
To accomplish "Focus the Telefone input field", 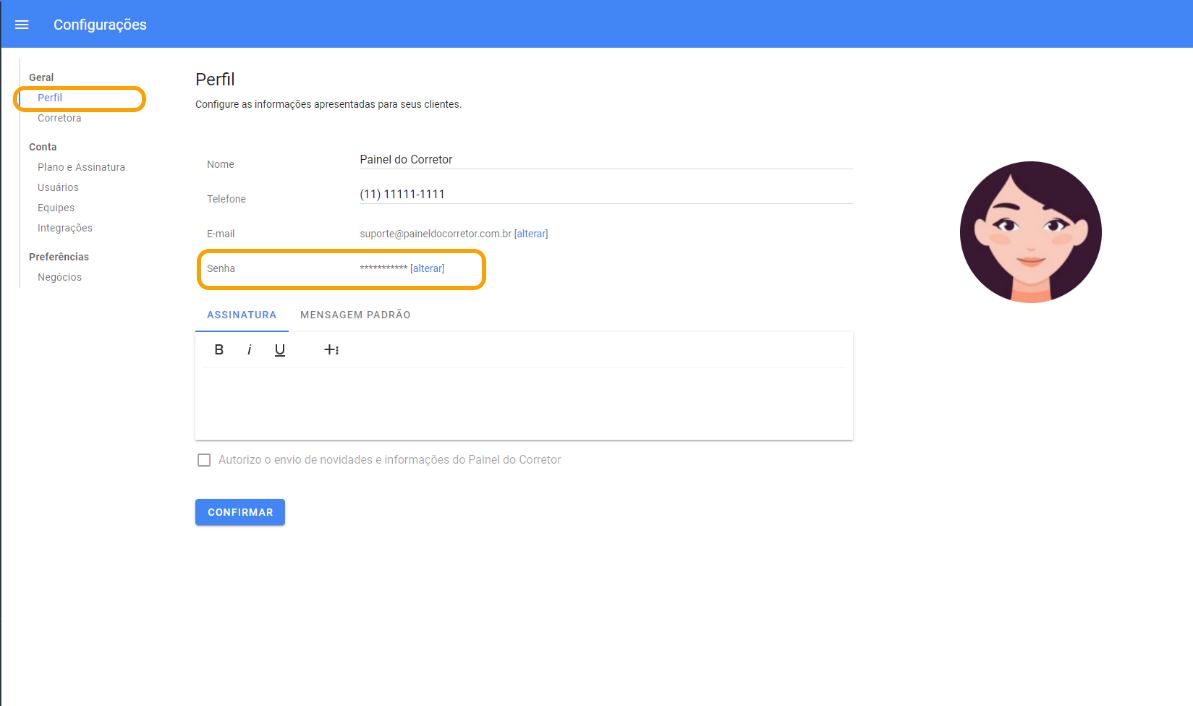I will (606, 194).
